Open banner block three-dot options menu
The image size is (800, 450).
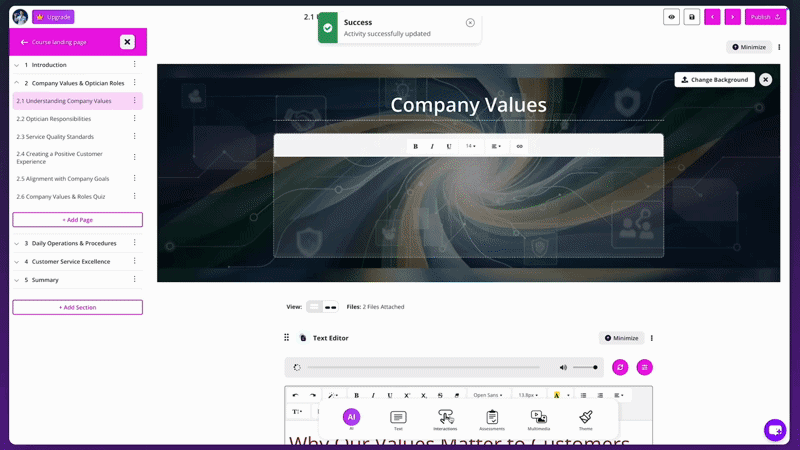click(x=779, y=47)
